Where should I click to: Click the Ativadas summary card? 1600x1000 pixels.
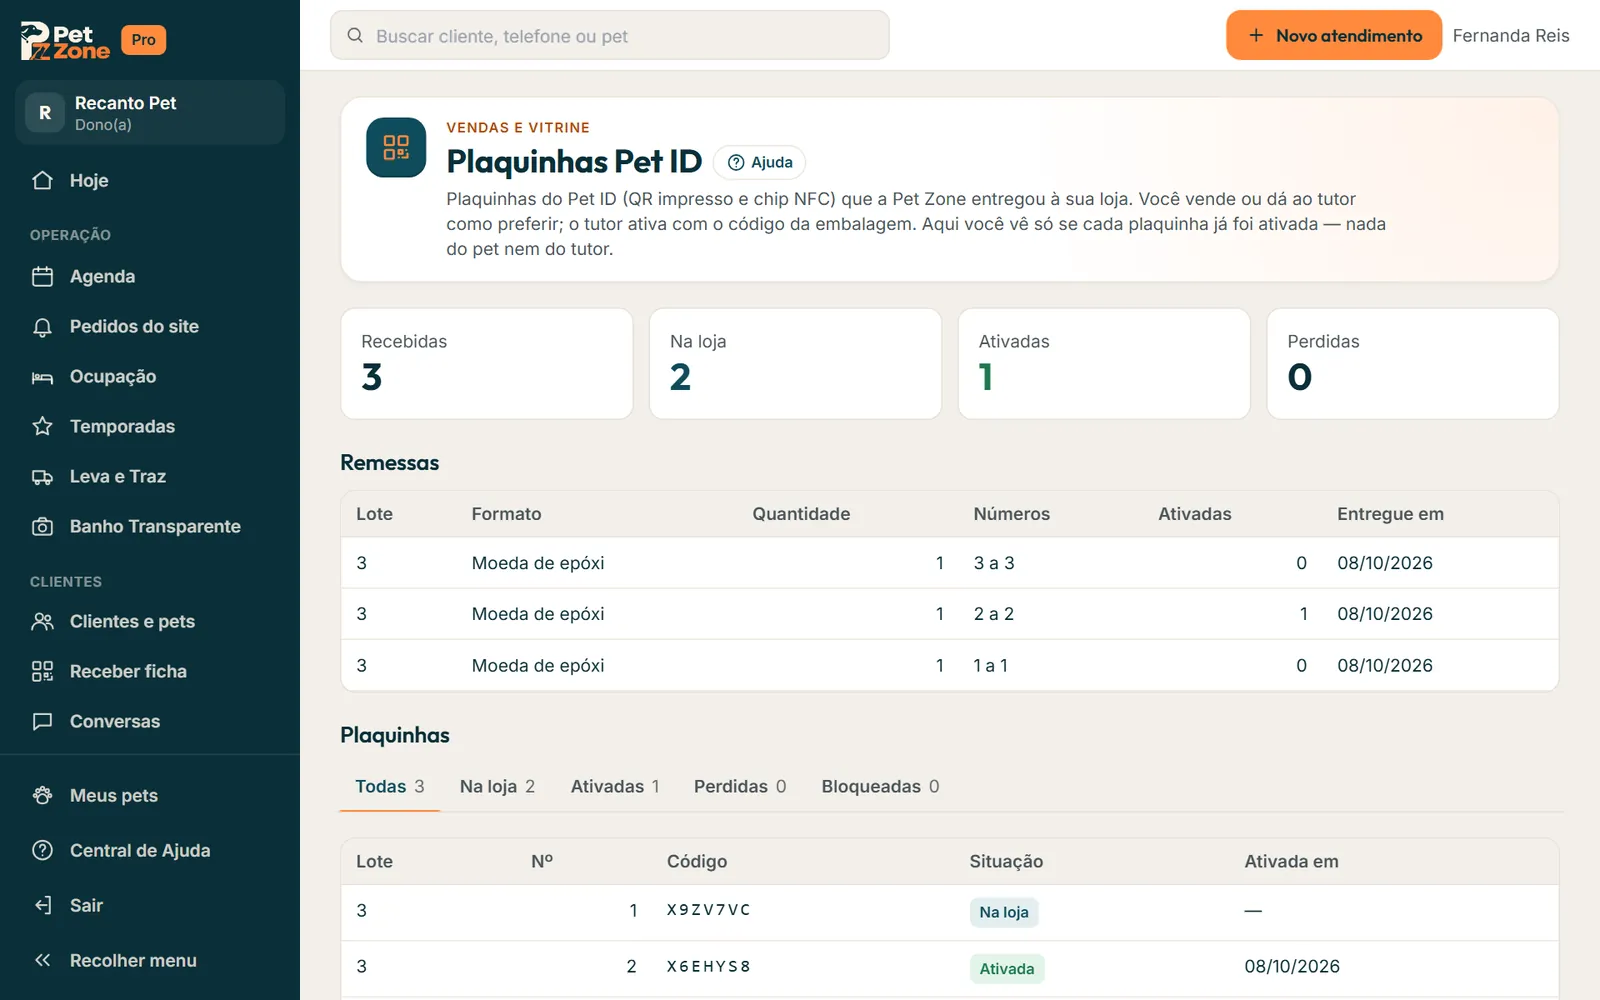point(1104,363)
